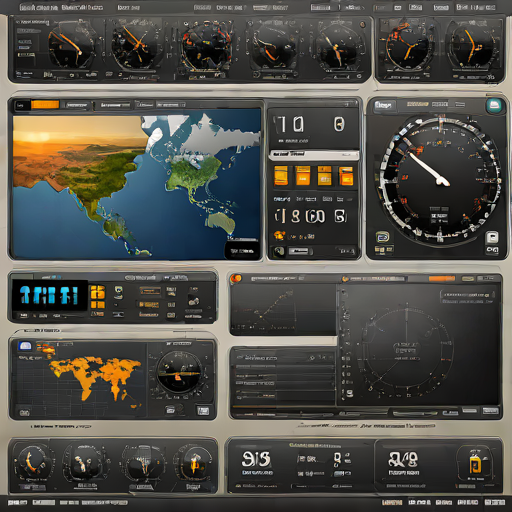Click the black button at the satellite map's bottom corner
The height and width of the screenshot is (512, 512).
[242, 251]
